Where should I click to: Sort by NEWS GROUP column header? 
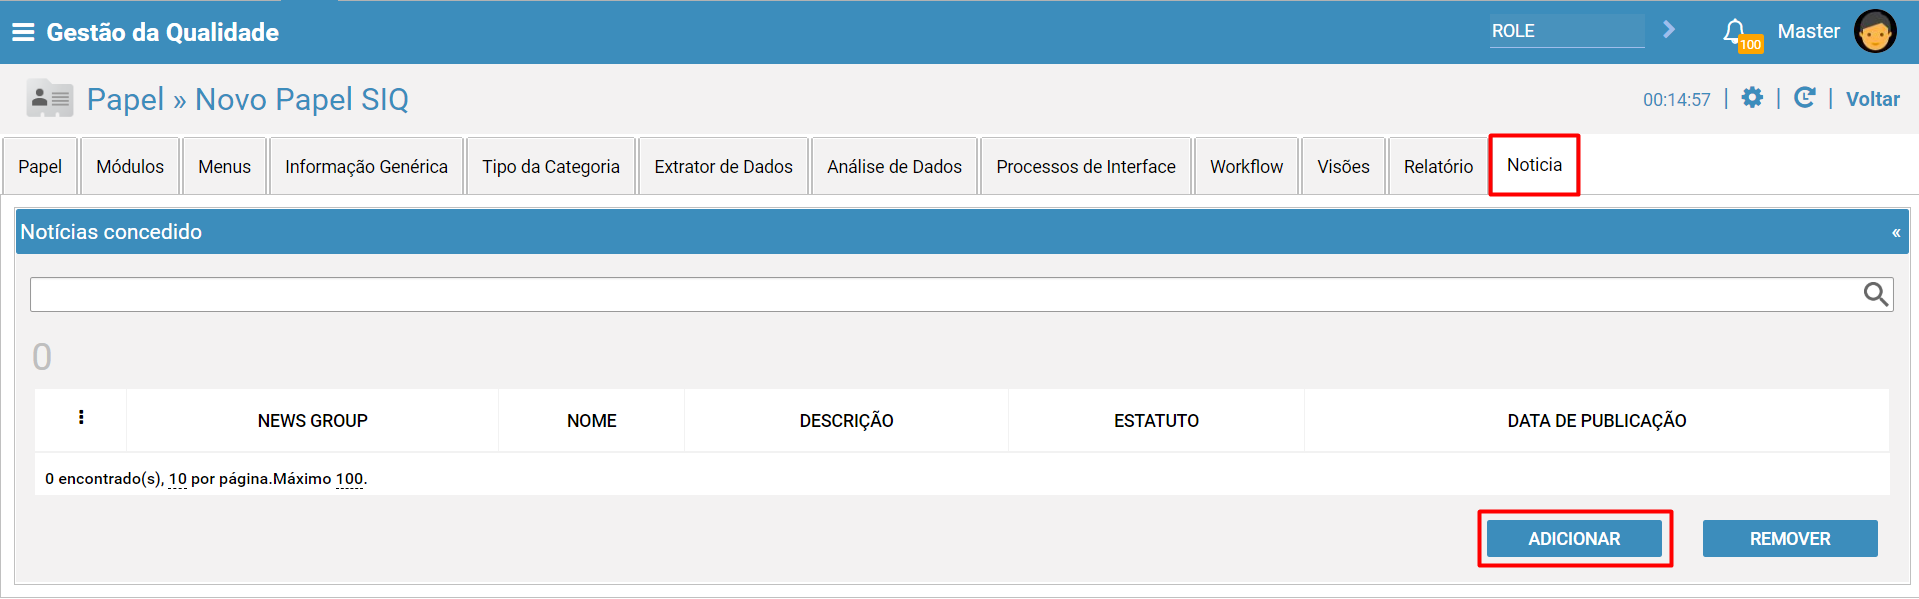pos(312,421)
